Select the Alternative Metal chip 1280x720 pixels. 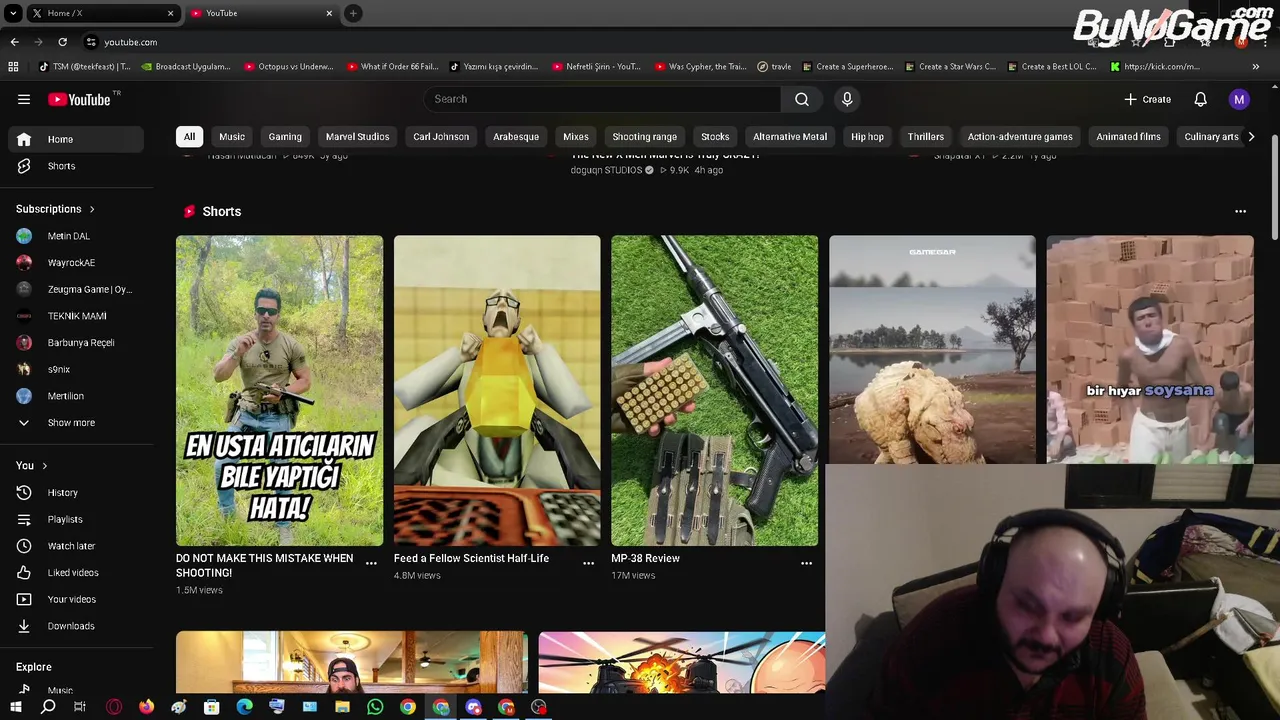coord(790,137)
